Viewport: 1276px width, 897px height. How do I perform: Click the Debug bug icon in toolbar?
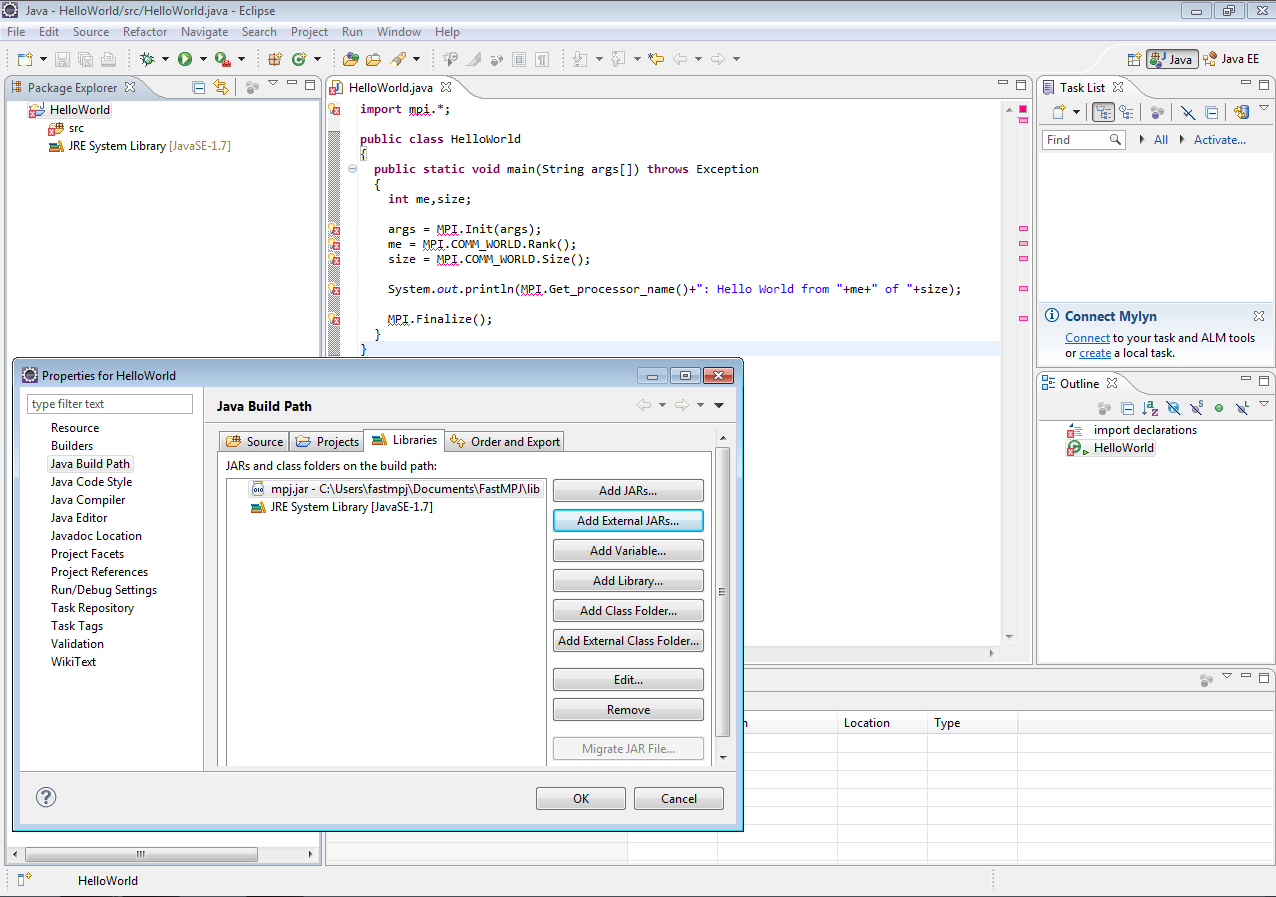point(147,59)
